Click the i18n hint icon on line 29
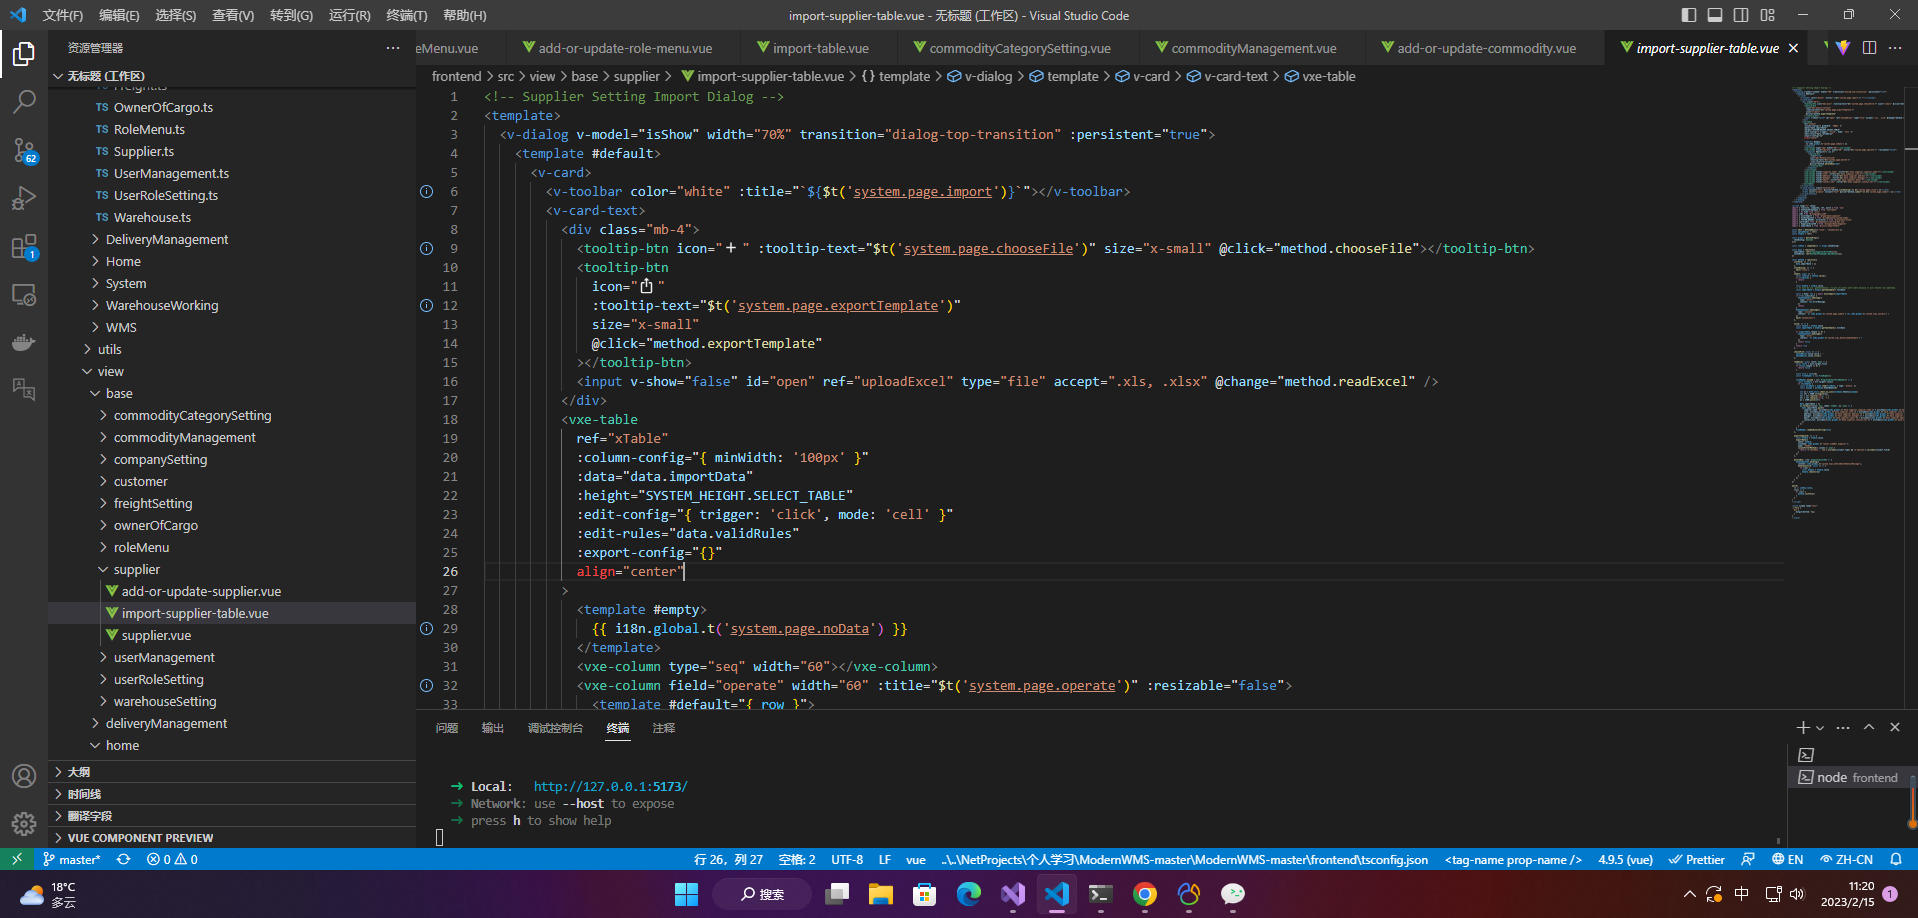1918x918 pixels. coord(427,629)
